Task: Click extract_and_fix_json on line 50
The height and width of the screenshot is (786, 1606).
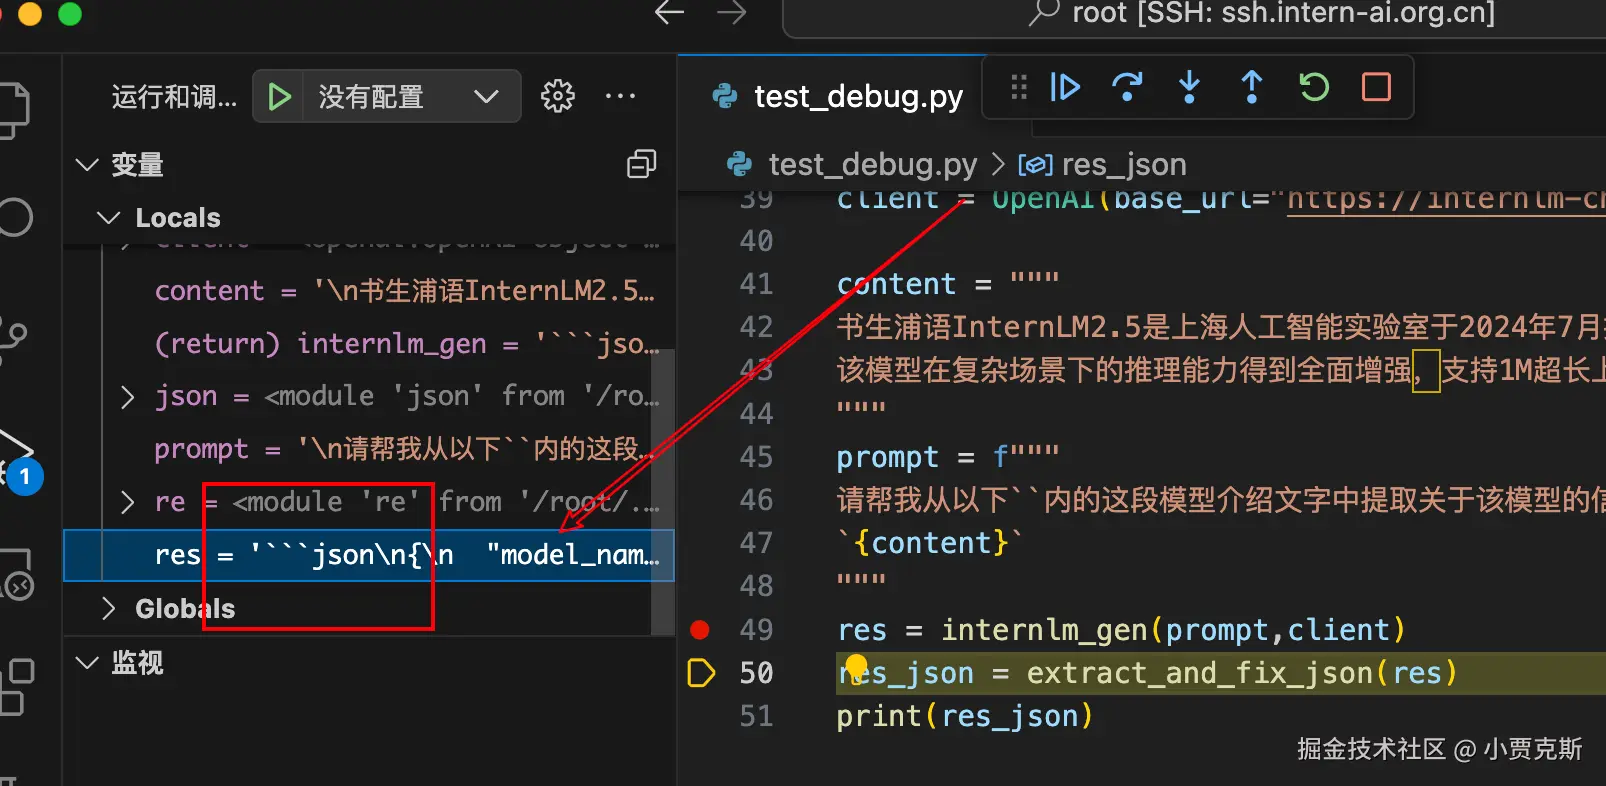Action: (1200, 673)
